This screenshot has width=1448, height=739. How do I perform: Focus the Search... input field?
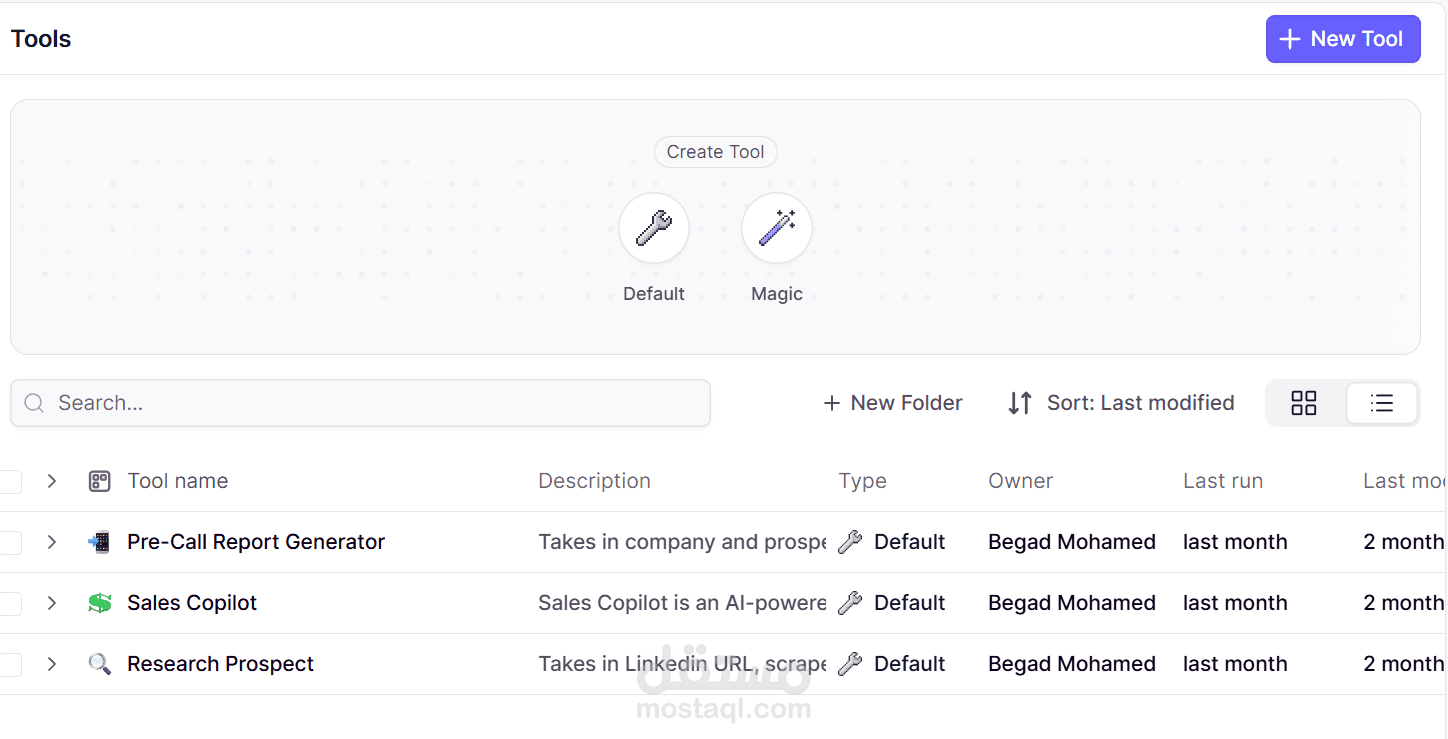[380, 403]
